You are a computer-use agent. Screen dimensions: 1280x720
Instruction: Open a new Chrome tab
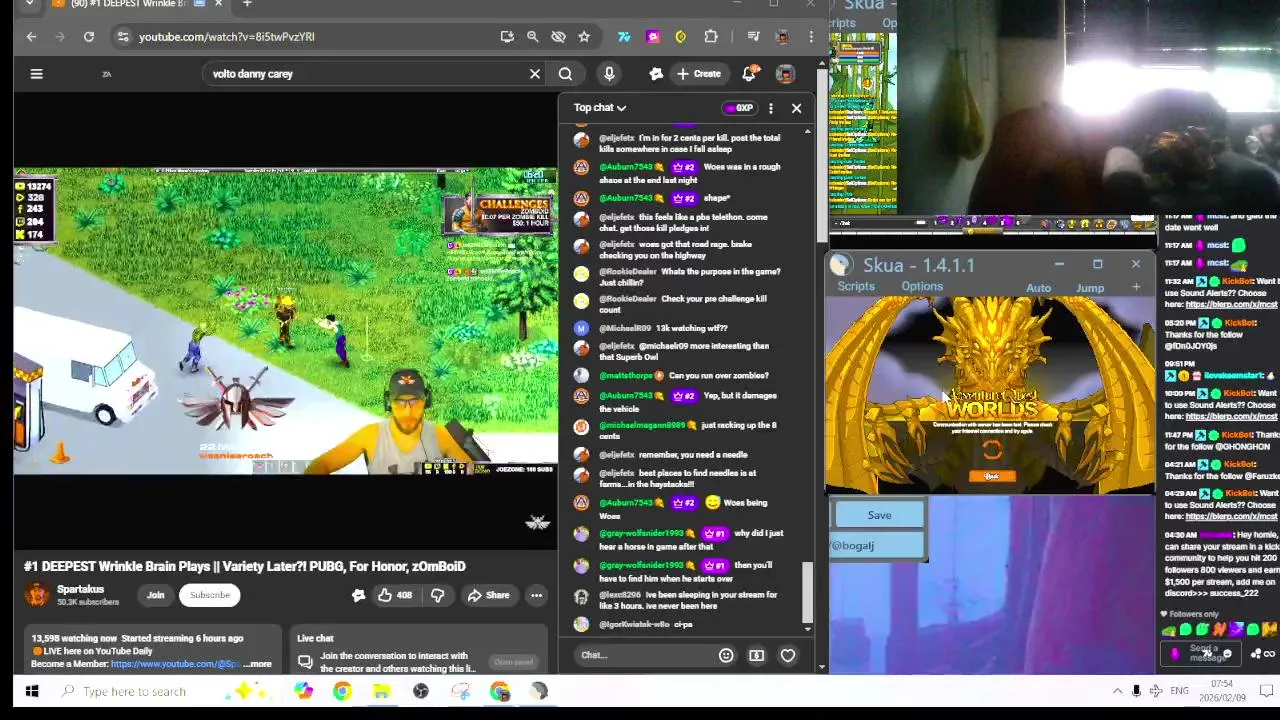pyautogui.click(x=247, y=4)
